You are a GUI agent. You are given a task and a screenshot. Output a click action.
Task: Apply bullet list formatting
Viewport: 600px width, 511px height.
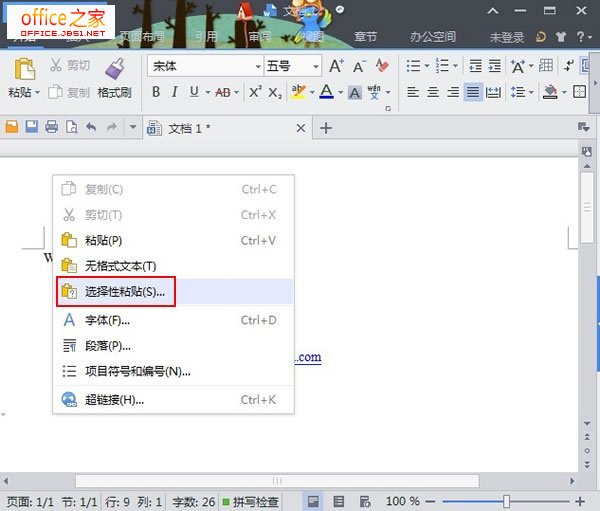coord(413,66)
